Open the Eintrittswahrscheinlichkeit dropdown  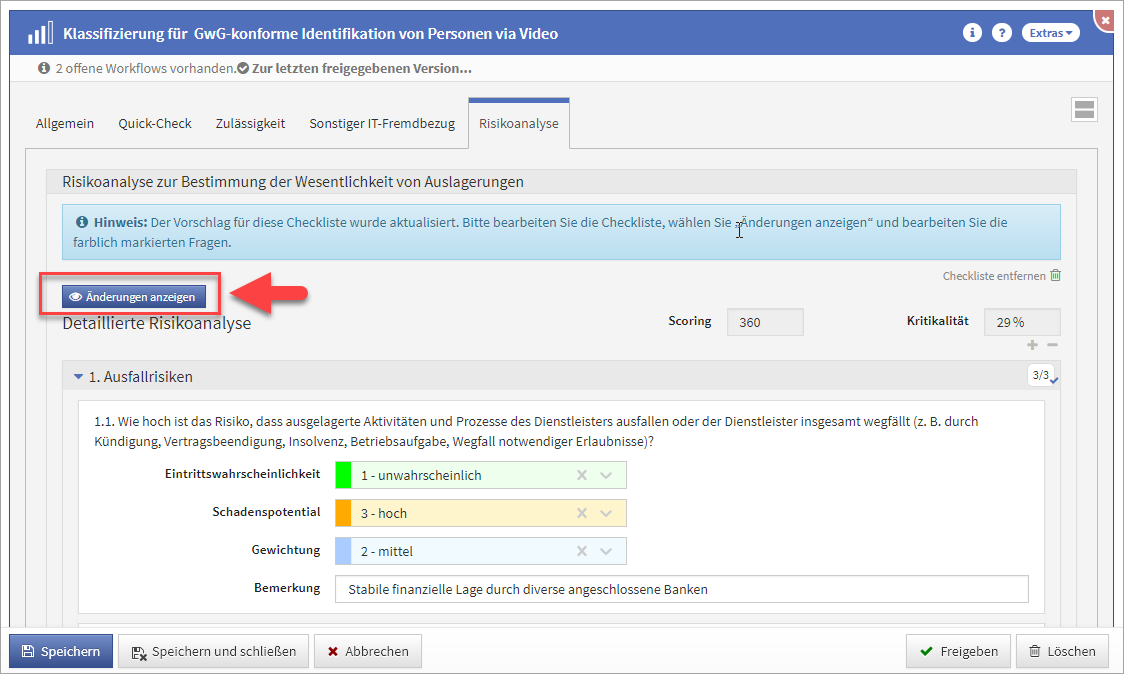[x=606, y=475]
